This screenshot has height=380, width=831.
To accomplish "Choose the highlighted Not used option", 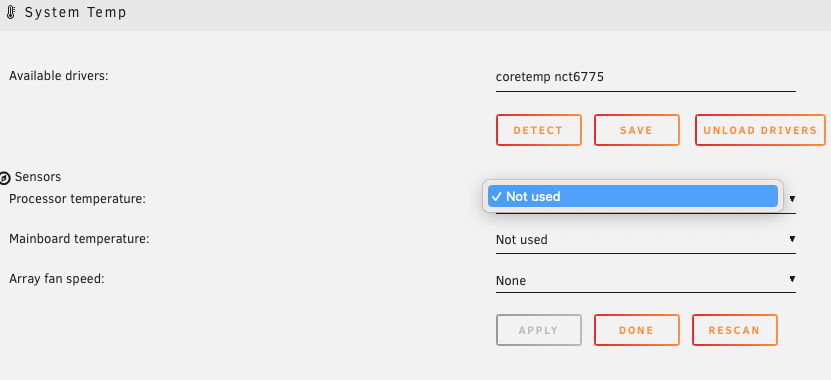I will pyautogui.click(x=633, y=197).
